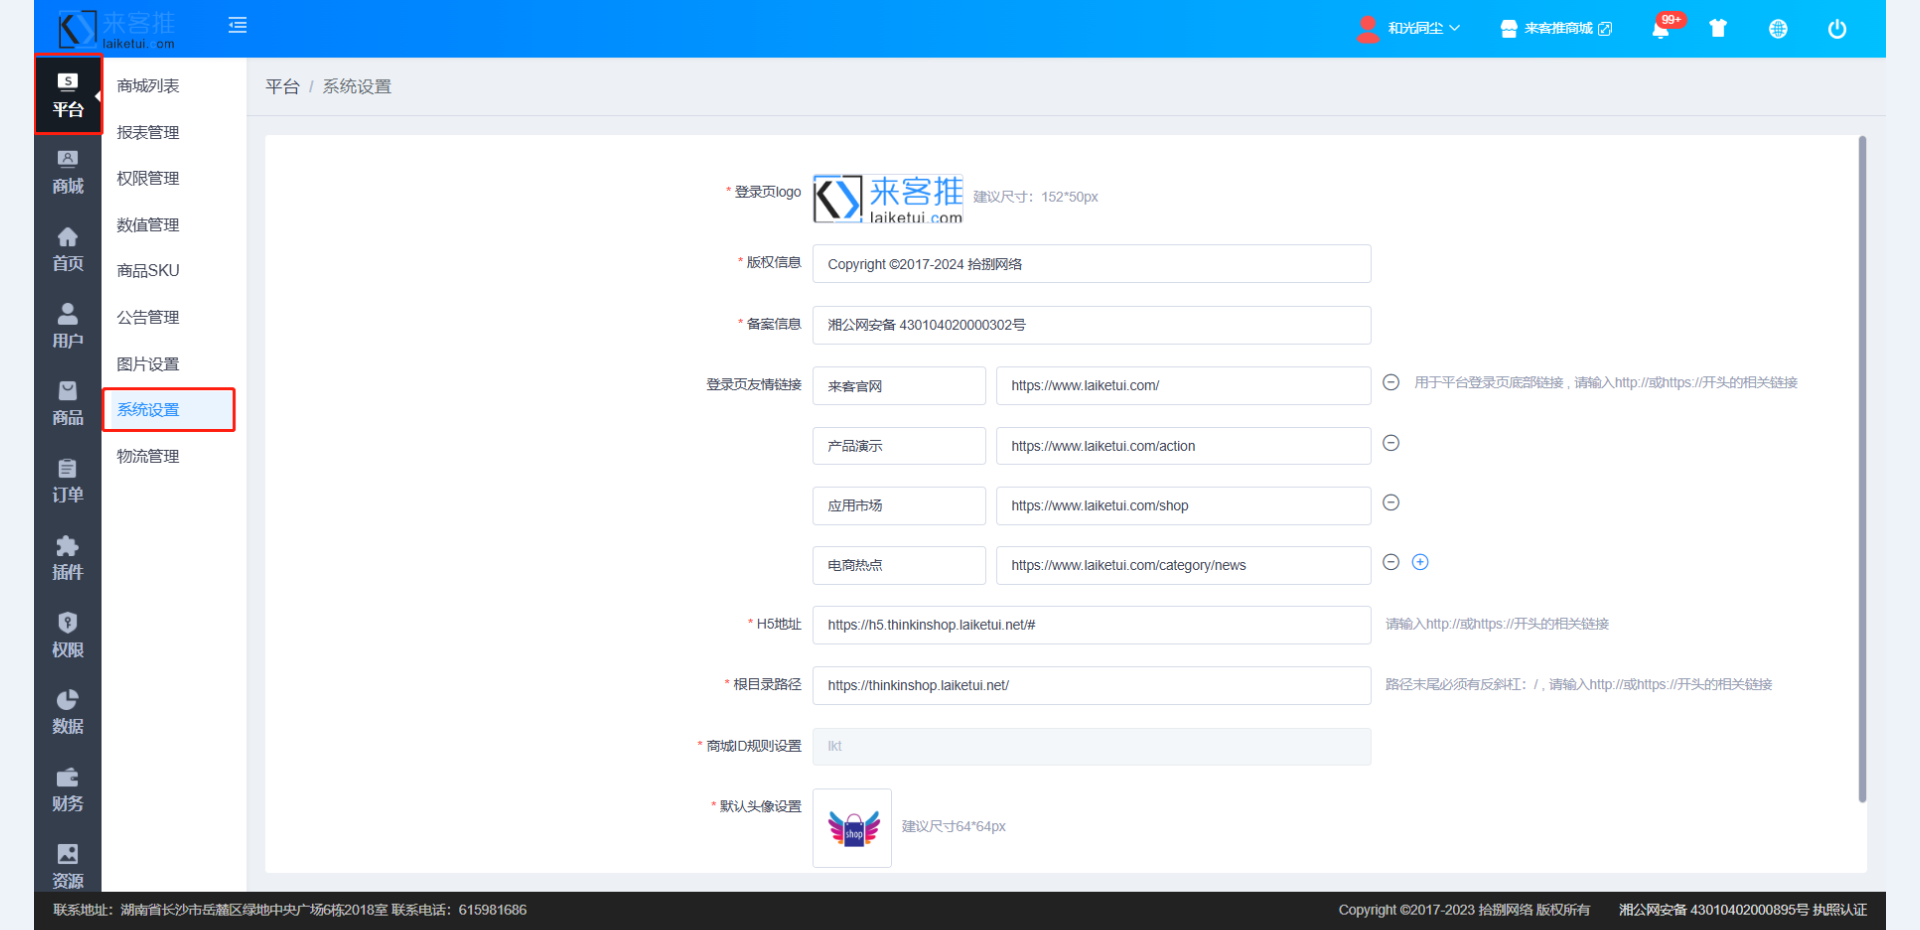Screen dimensions: 1920x930
Task: Open the globe language icon
Action: 1777,29
